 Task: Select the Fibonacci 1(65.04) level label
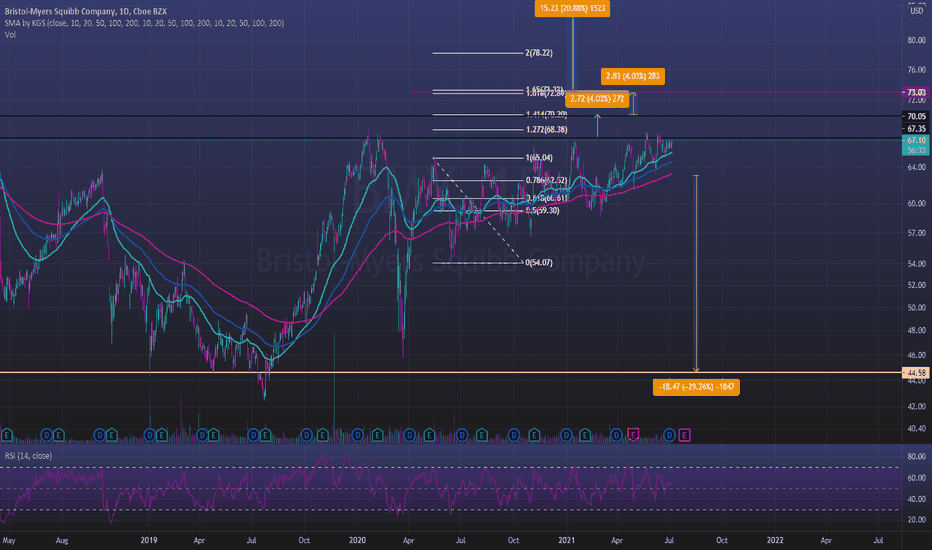[x=539, y=158]
